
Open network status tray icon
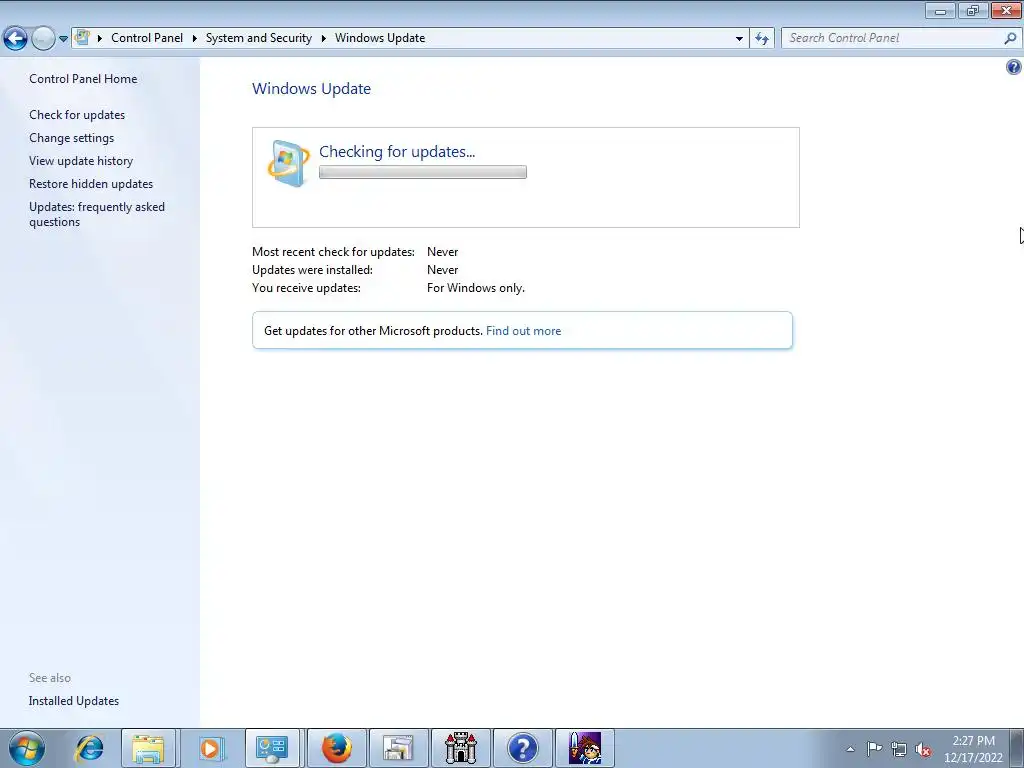click(x=899, y=750)
